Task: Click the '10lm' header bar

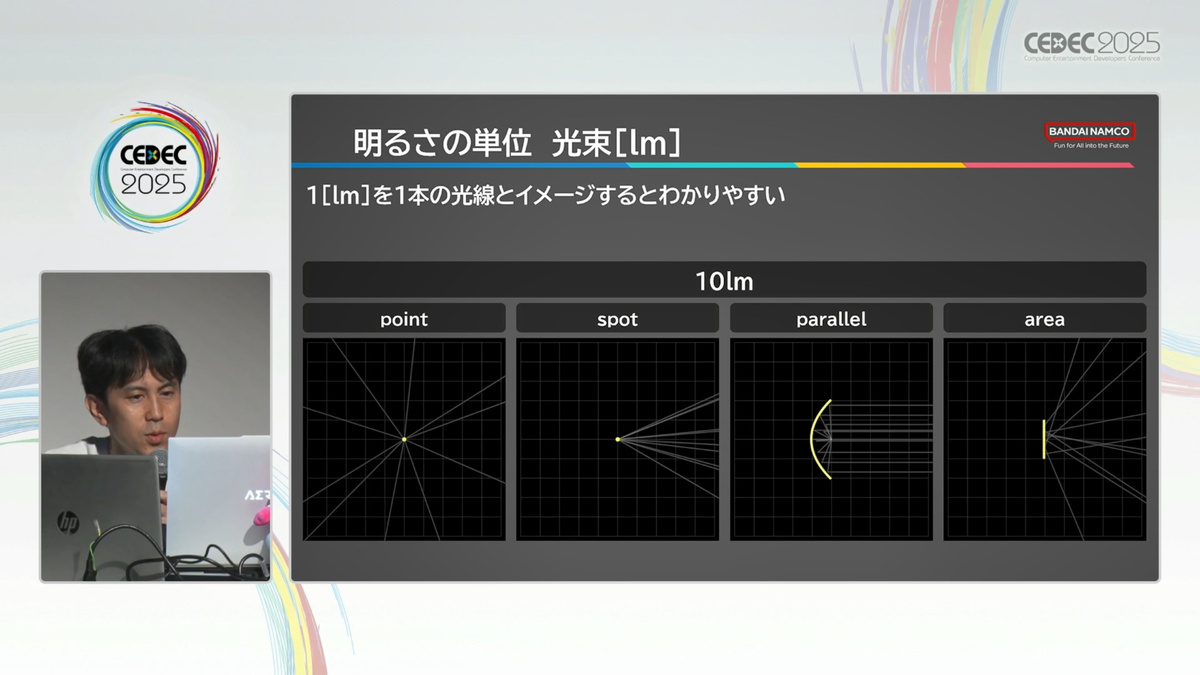Action: [724, 280]
